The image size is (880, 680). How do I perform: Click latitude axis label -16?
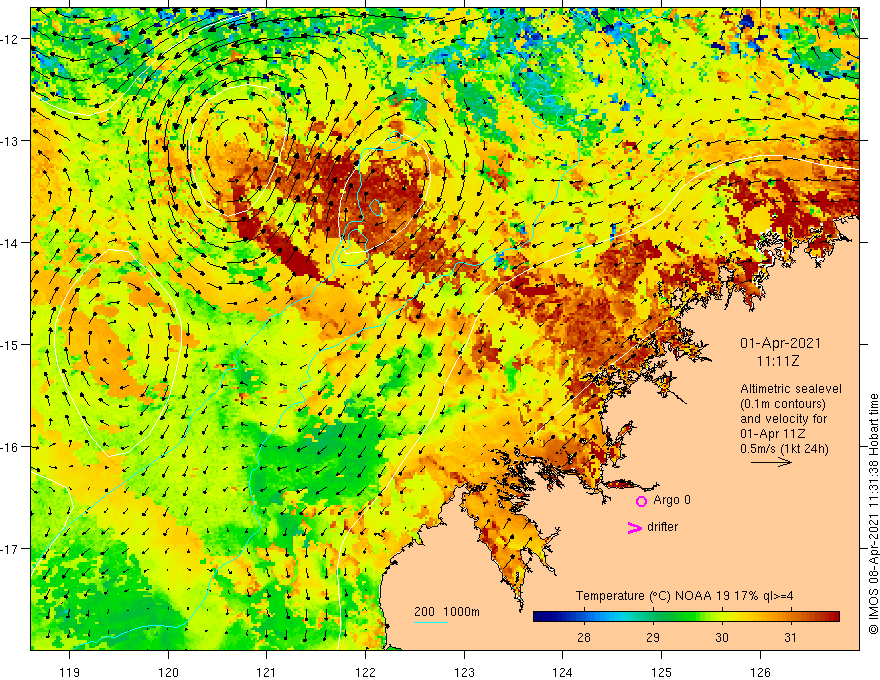click(9, 447)
